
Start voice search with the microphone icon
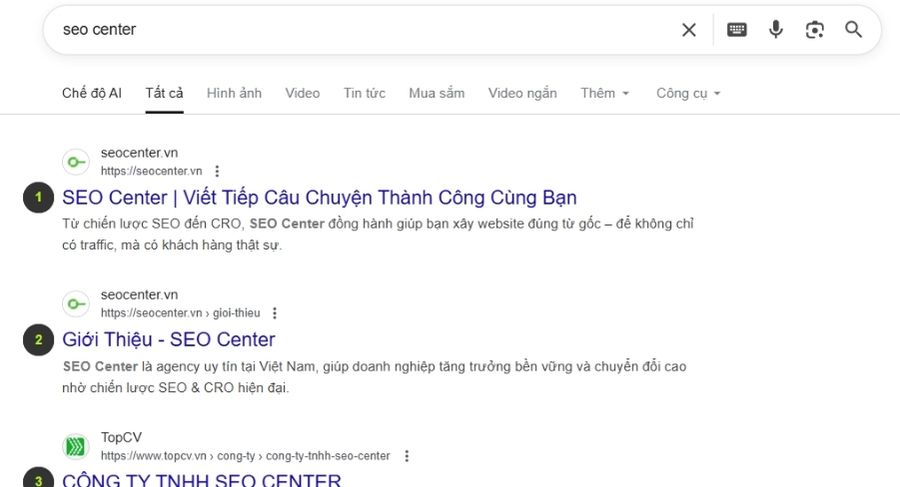775,29
